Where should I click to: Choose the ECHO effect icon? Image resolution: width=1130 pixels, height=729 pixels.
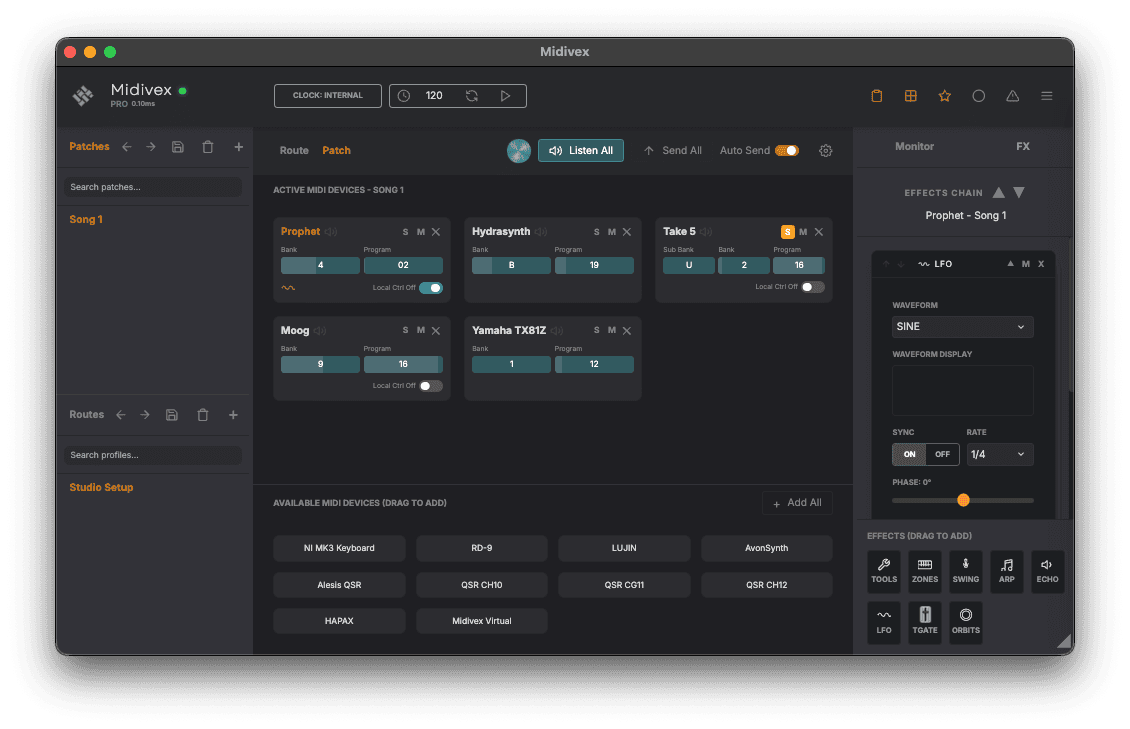tap(1047, 571)
